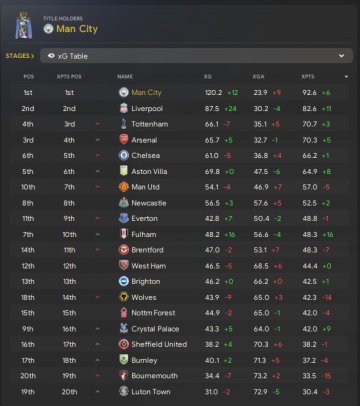Image resolution: width=360 pixels, height=406 pixels.
Task: Click the Chelsea club crest
Action: [x=124, y=155]
